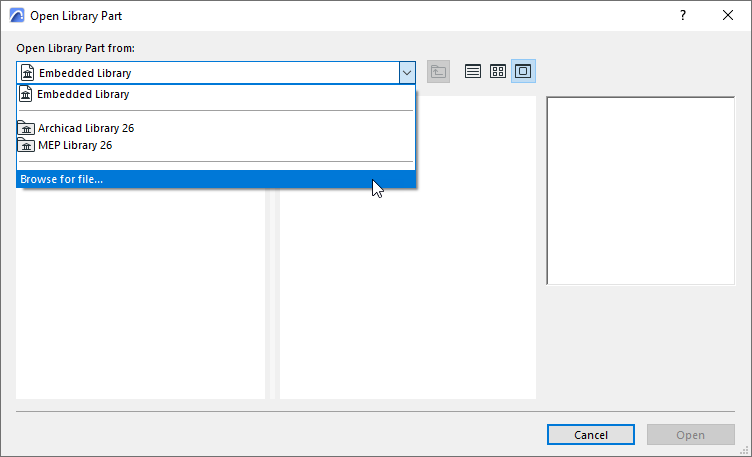Choose MEP Library 26 from the list

pos(75,145)
